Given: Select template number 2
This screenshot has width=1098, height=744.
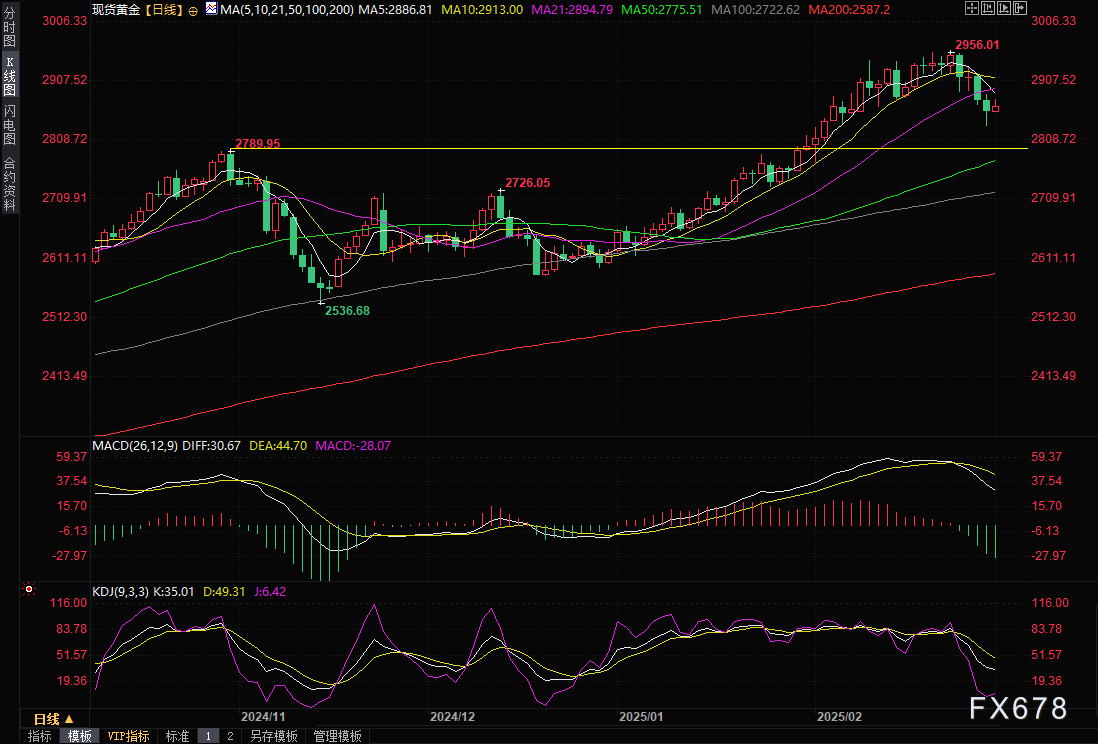Looking at the screenshot, I should pyautogui.click(x=230, y=736).
